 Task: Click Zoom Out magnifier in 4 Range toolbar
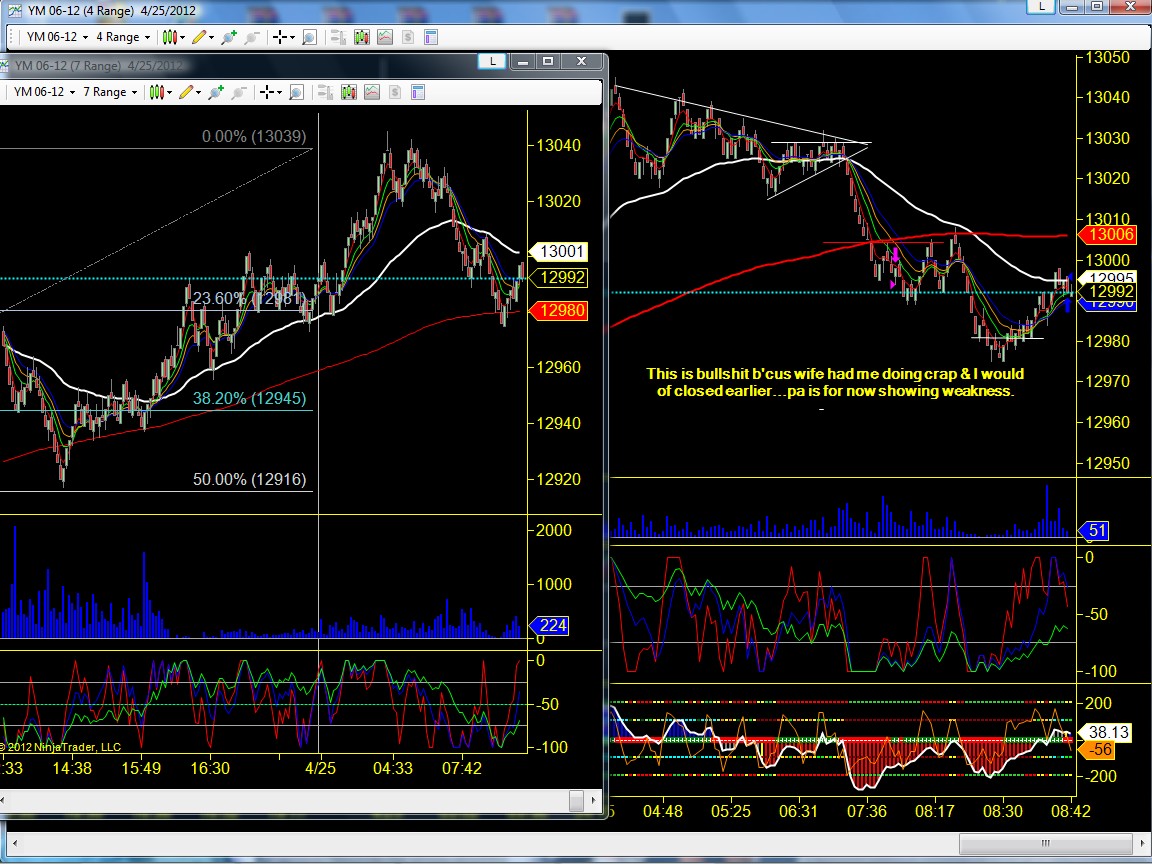[252, 37]
